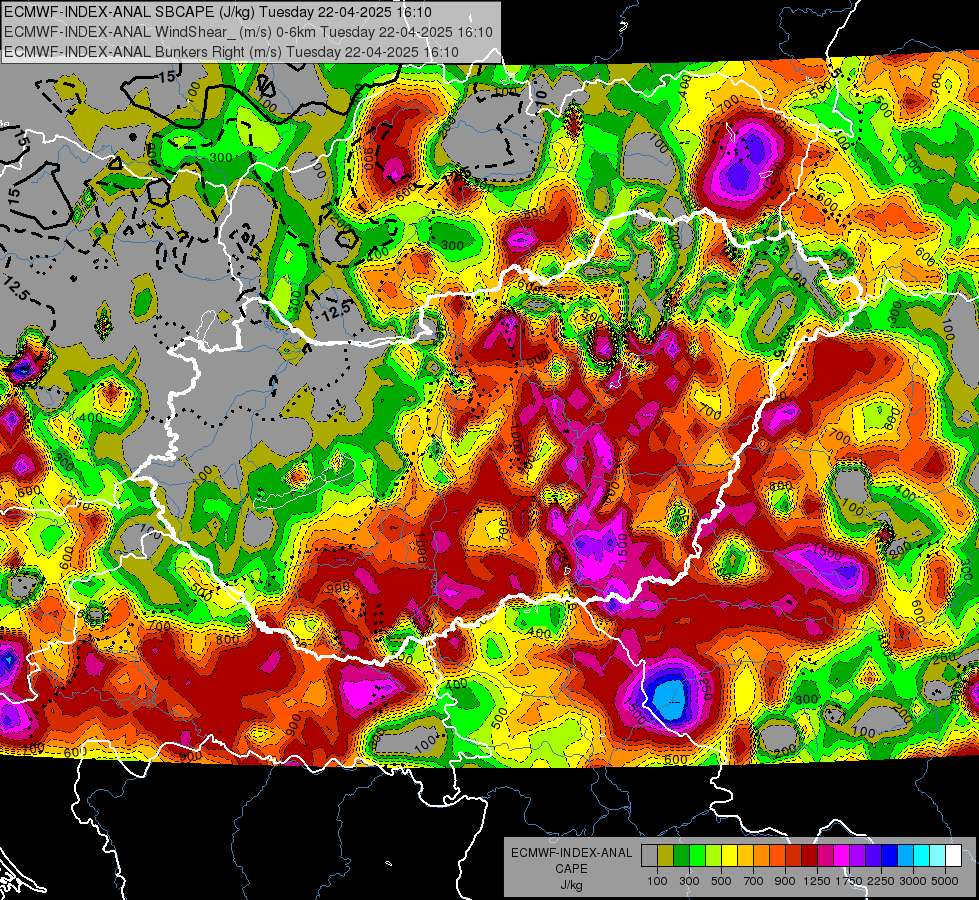Click the CAPE label in the legend
979x900 pixels.
click(571, 869)
